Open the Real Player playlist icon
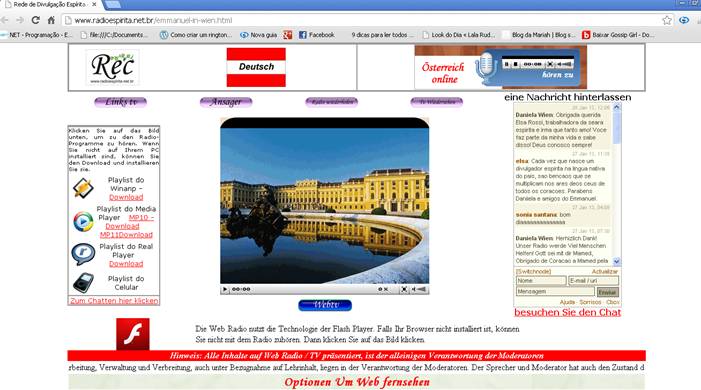 (x=83, y=254)
